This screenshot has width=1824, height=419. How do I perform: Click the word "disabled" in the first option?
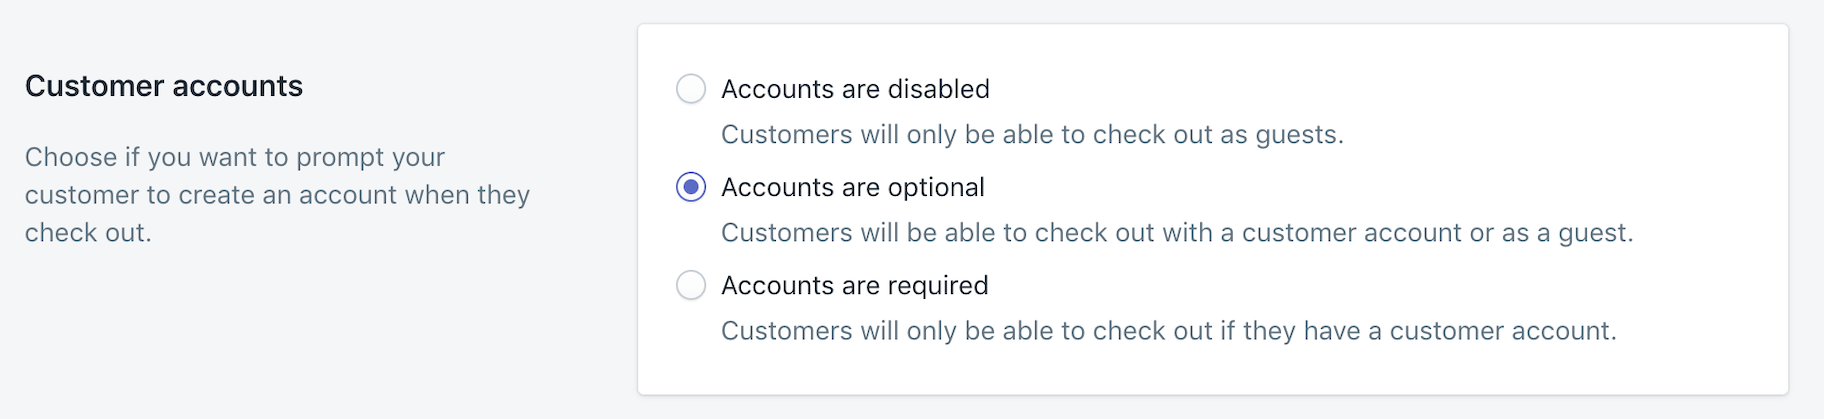click(x=938, y=89)
